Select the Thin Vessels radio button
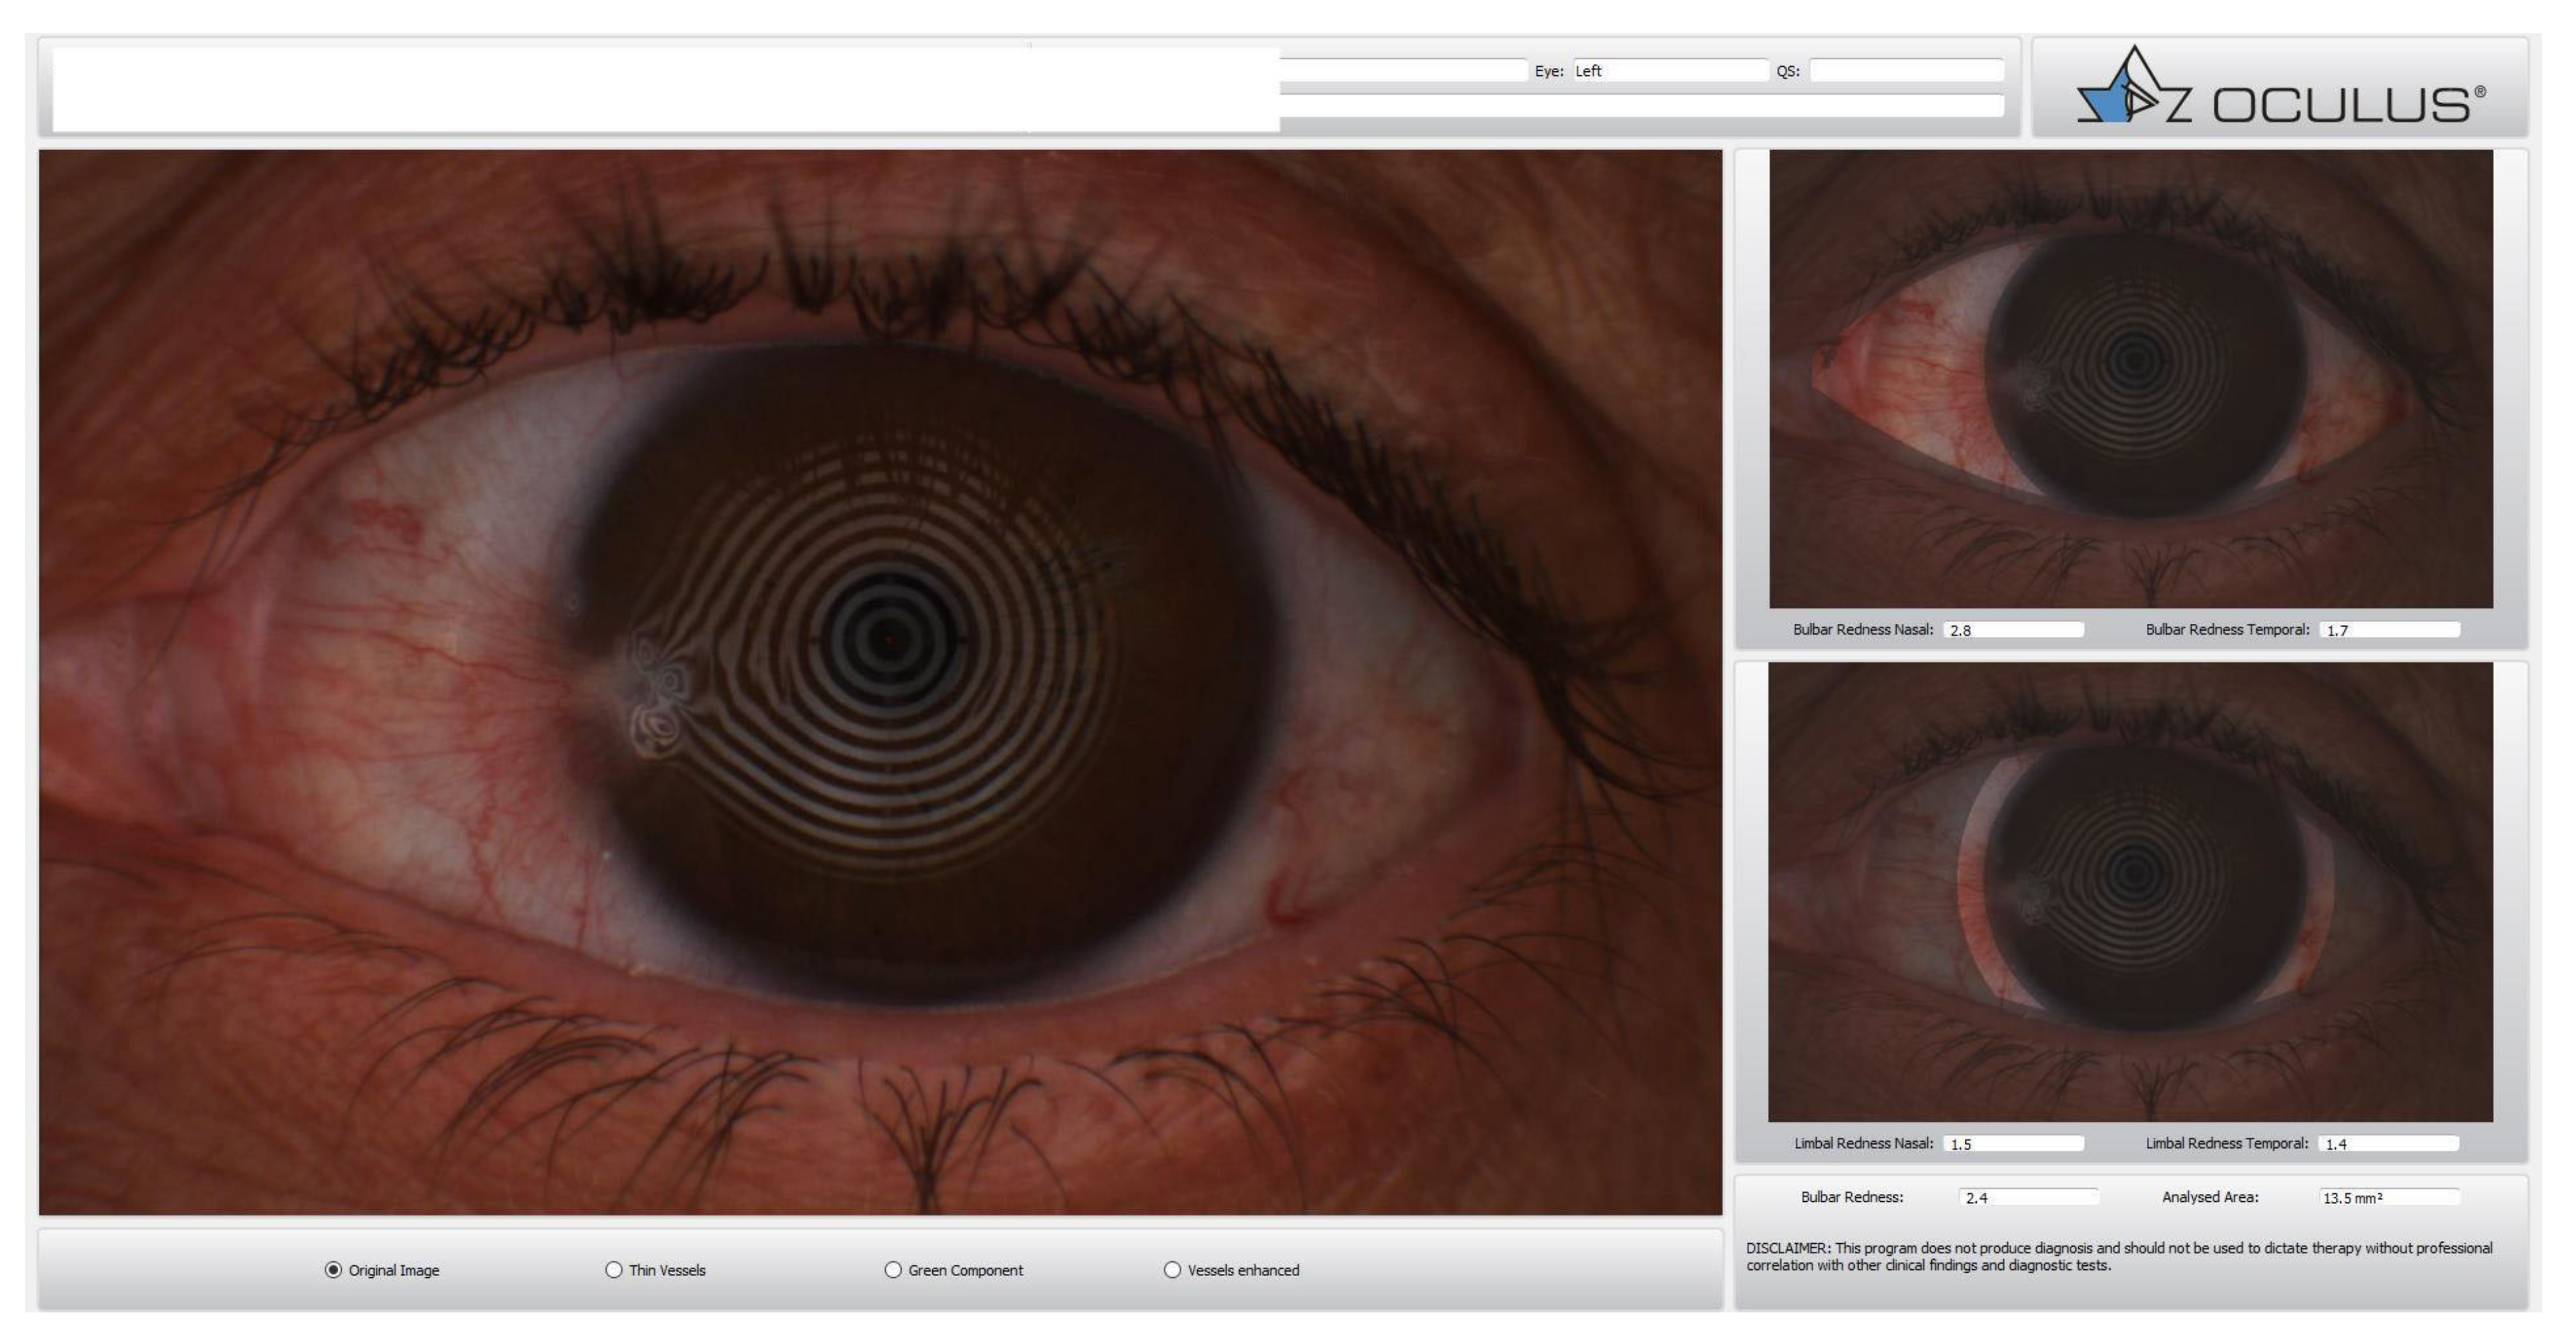Viewport: 2576px width, 1340px height. [613, 1270]
